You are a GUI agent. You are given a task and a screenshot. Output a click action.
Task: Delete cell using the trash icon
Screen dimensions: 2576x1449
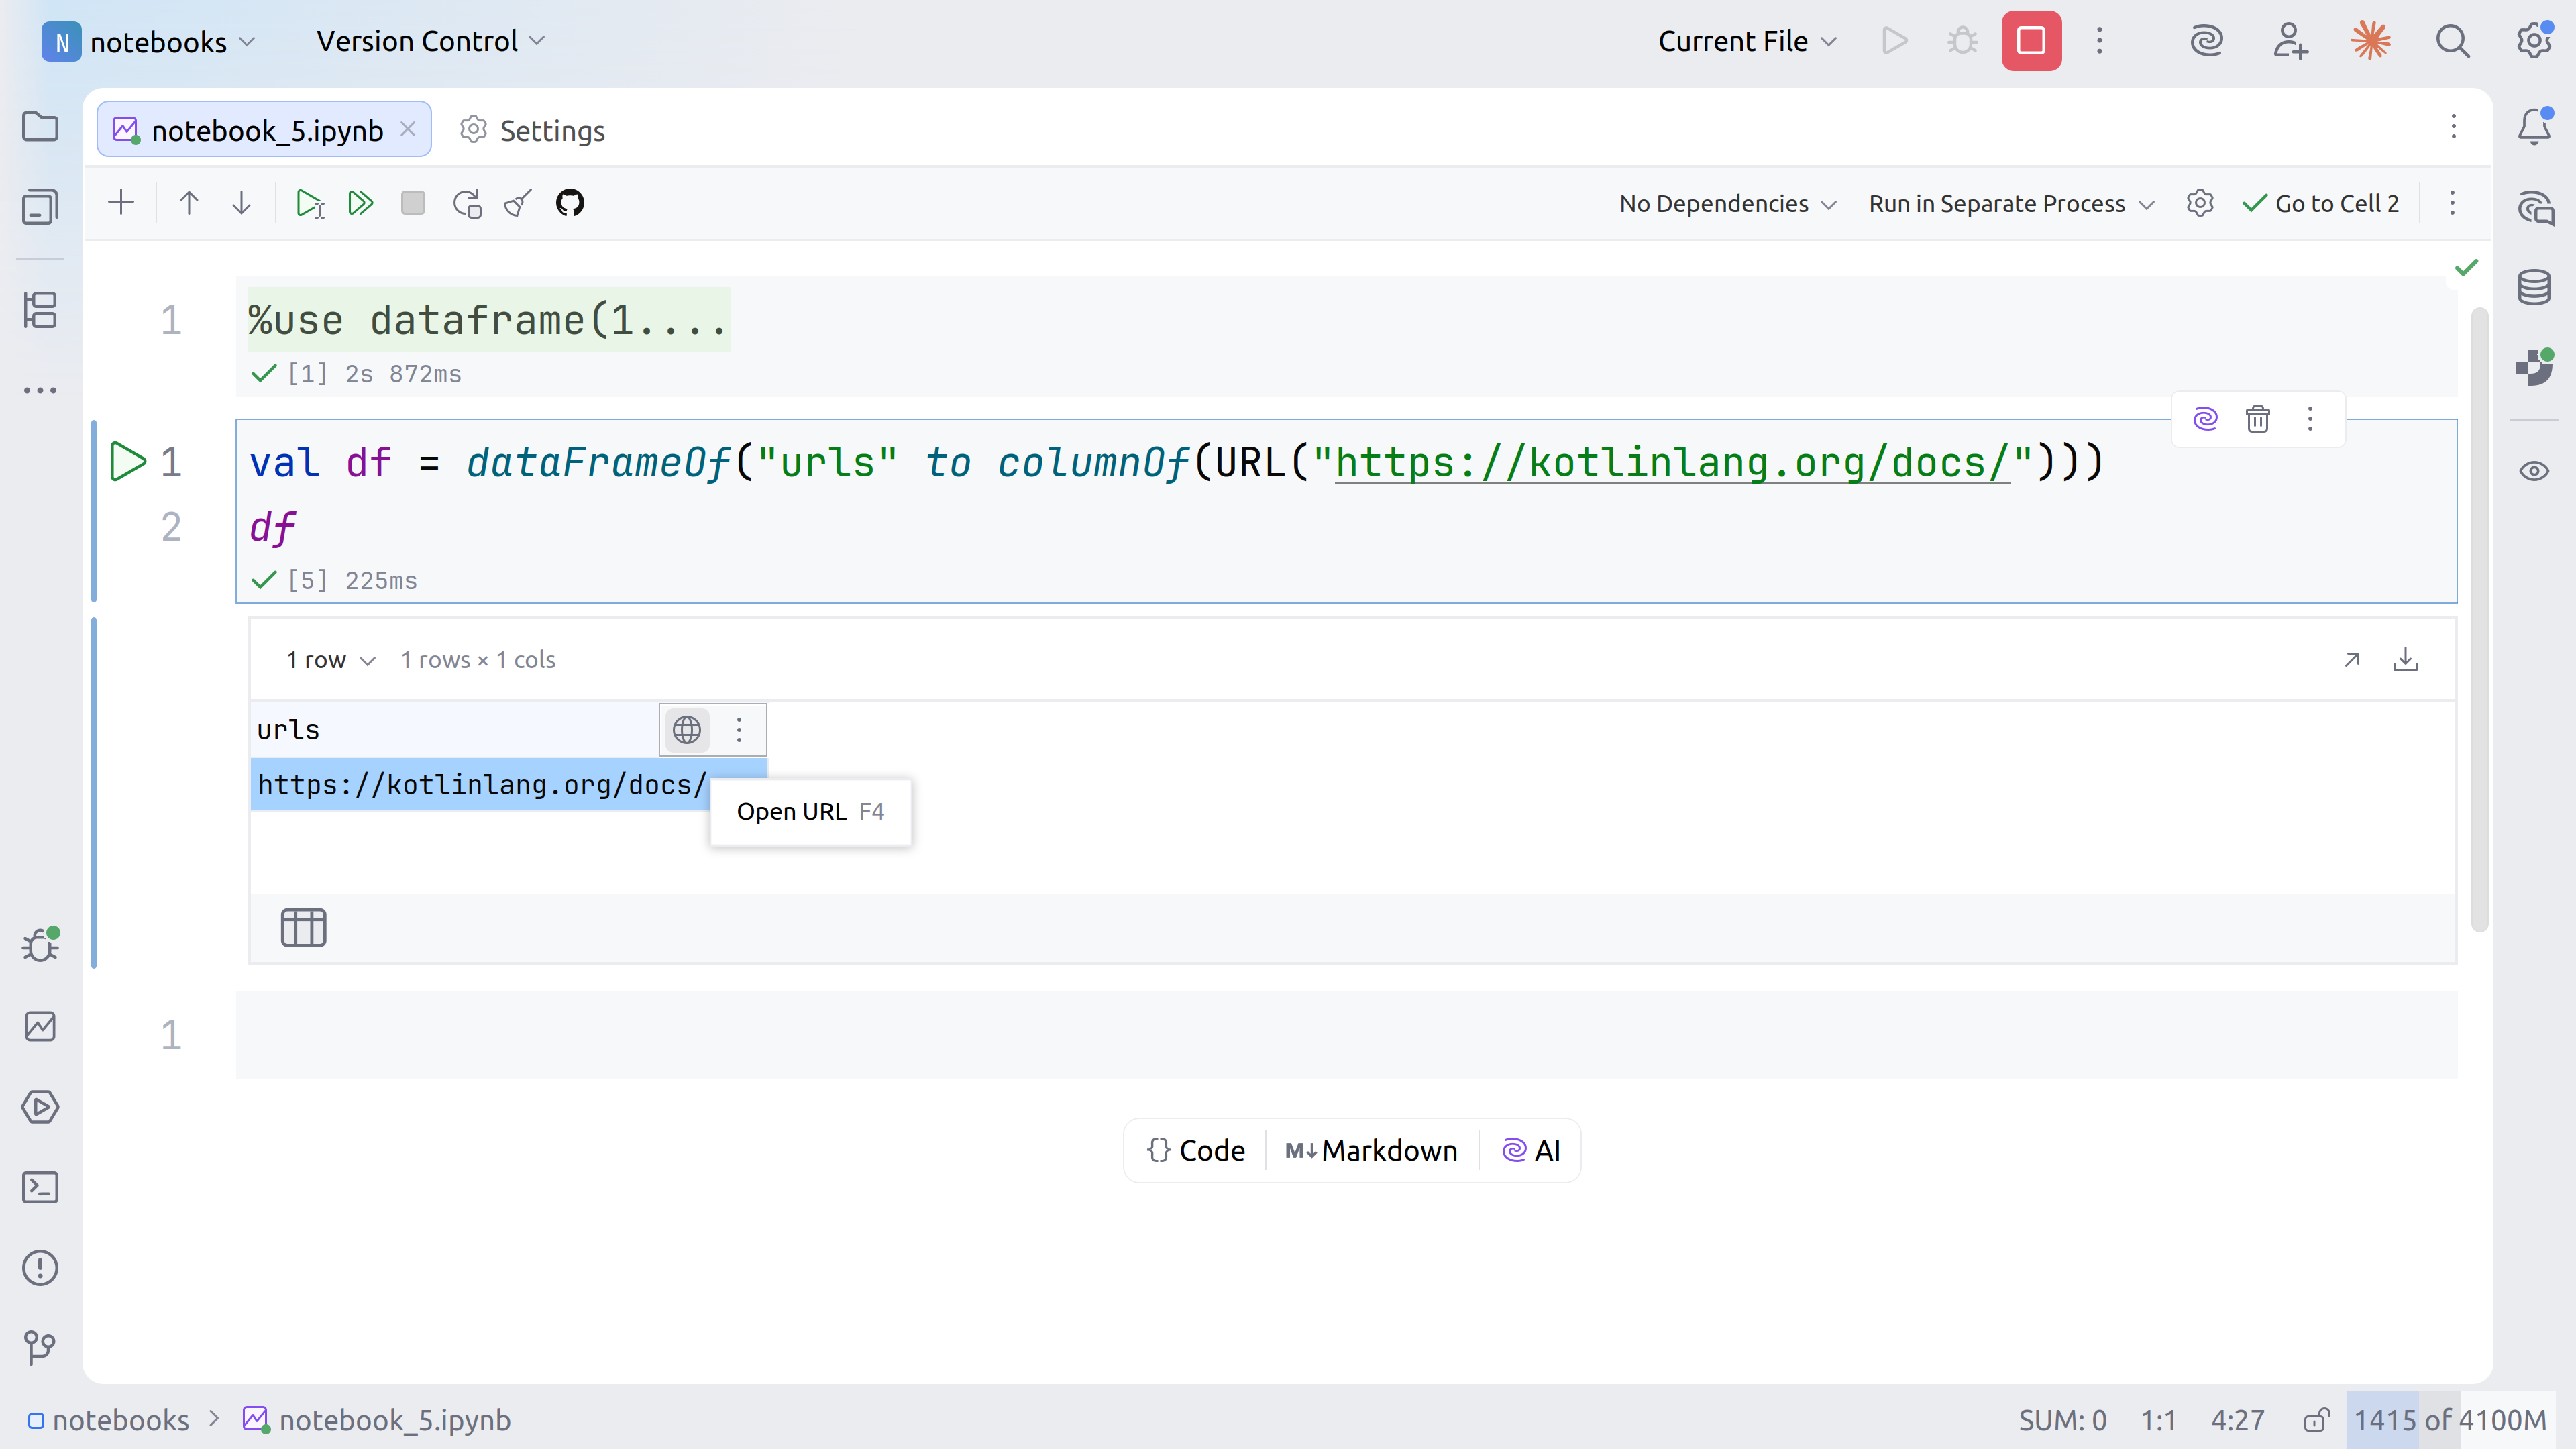[2257, 418]
